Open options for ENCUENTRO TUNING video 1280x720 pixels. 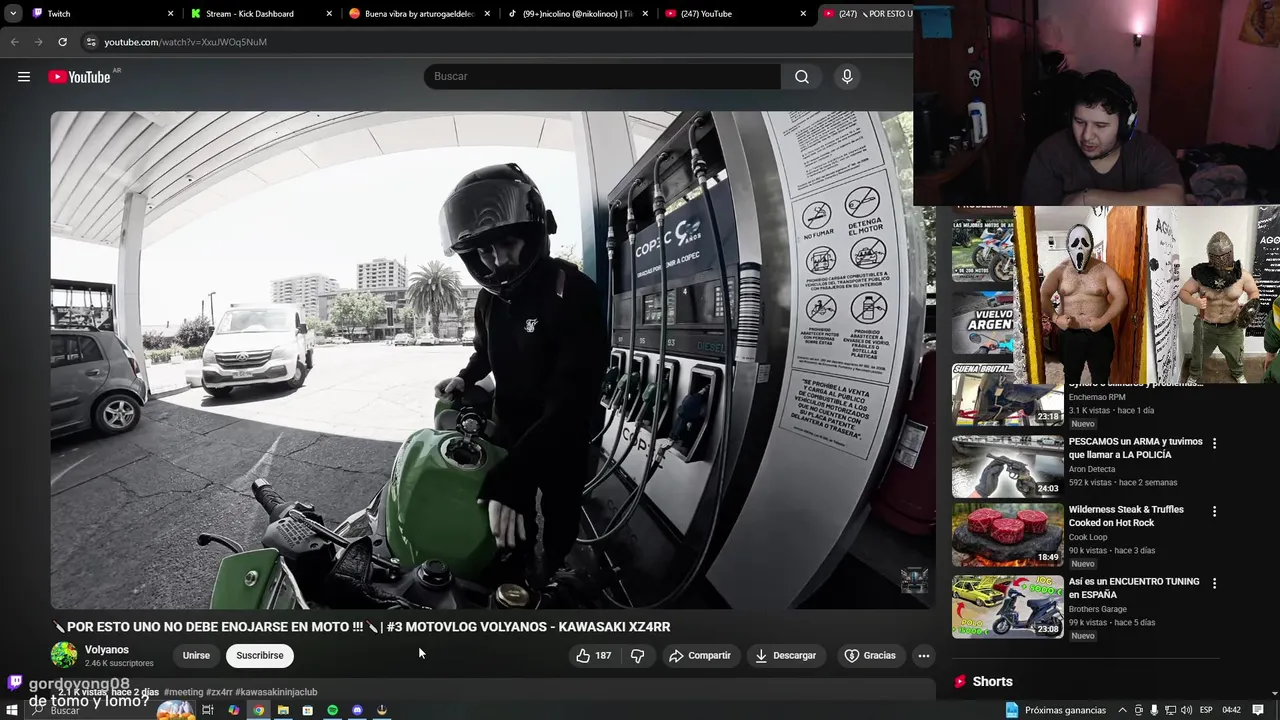pos(1215,583)
